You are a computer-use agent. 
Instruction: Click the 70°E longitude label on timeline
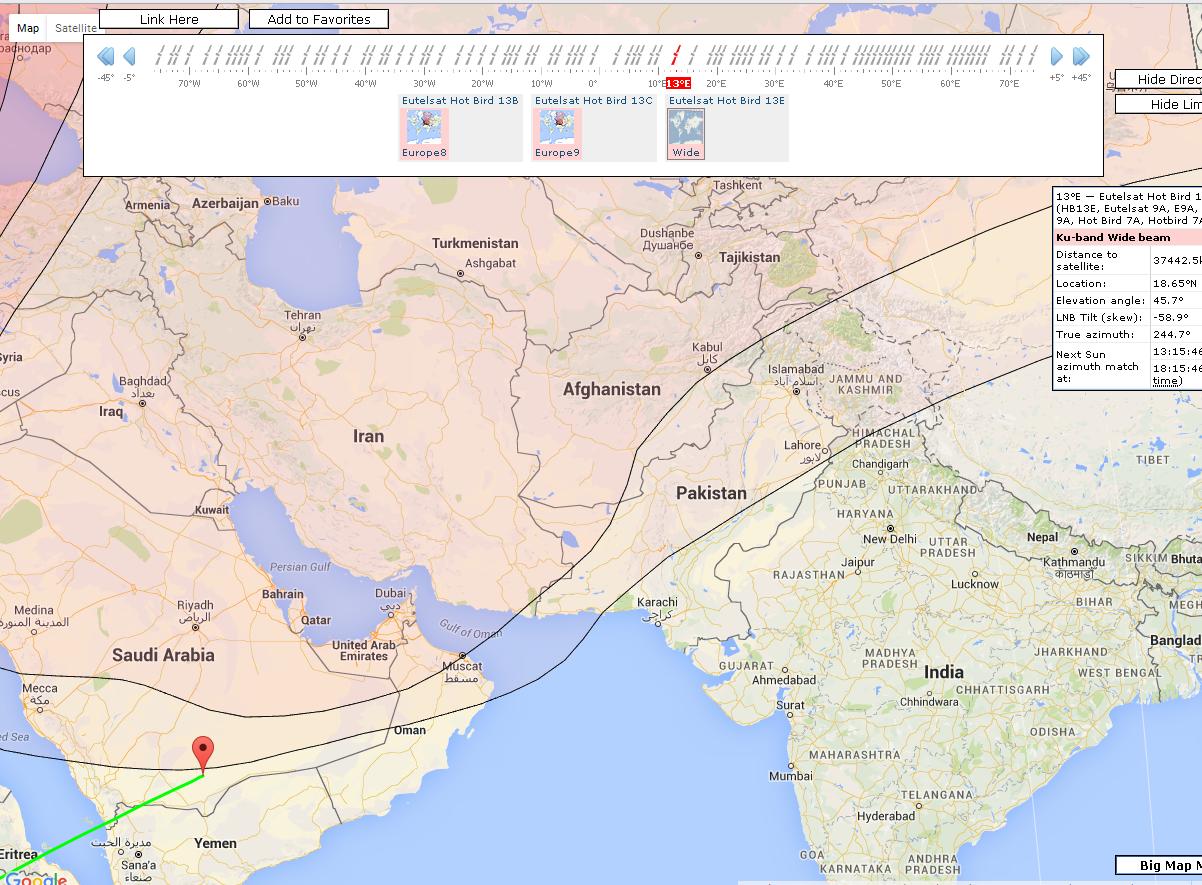[x=1009, y=84]
